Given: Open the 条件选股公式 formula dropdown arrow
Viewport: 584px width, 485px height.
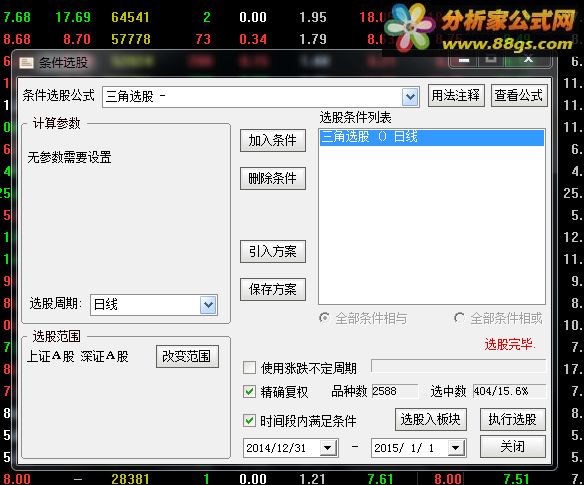Looking at the screenshot, I should tap(410, 97).
